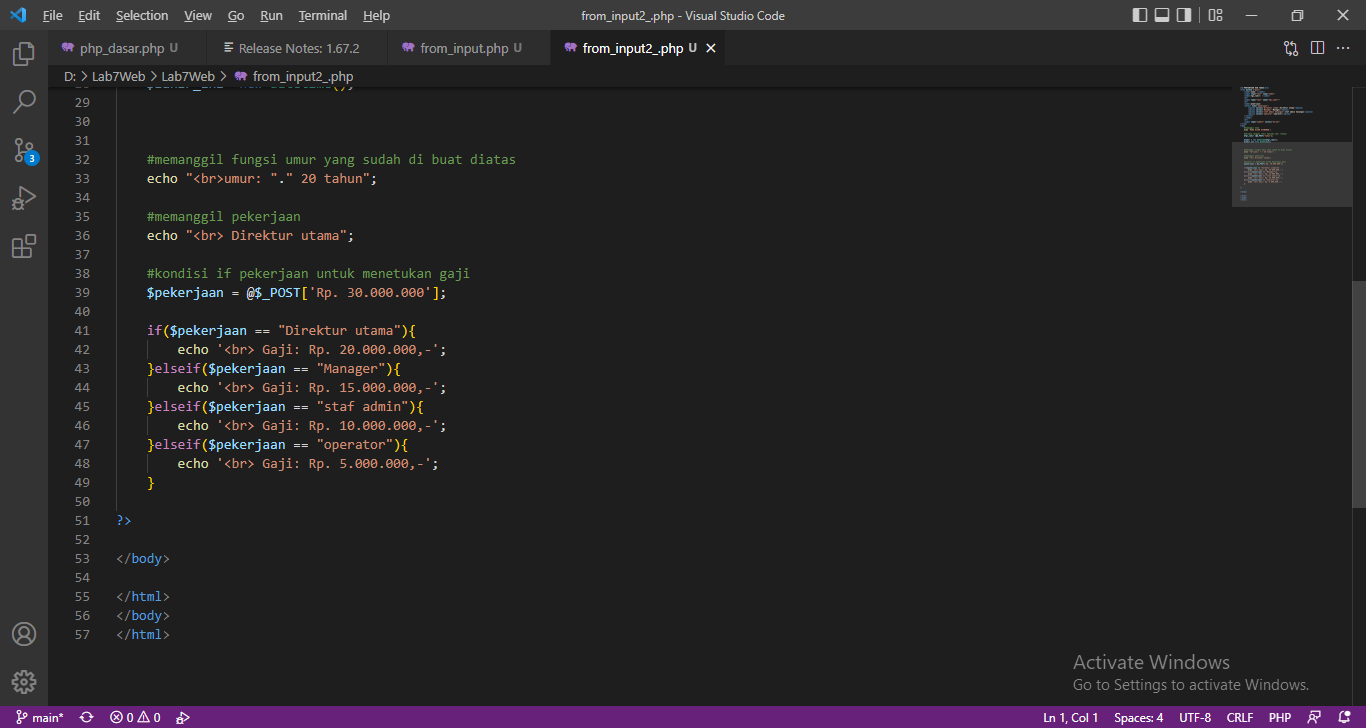Viewport: 1366px width, 728px height.
Task: Click the main* branch indicator
Action: click(x=40, y=717)
